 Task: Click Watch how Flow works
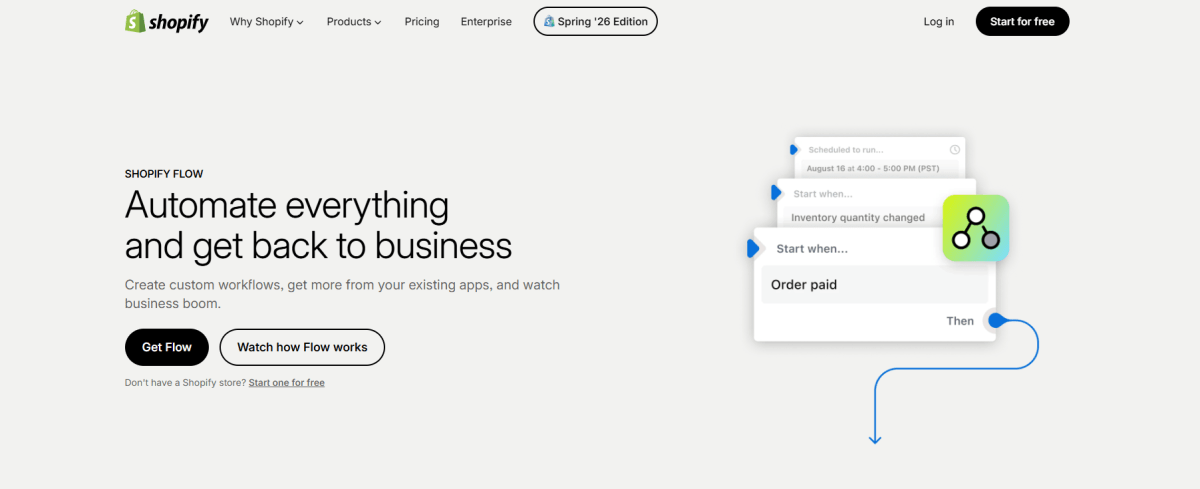click(302, 347)
